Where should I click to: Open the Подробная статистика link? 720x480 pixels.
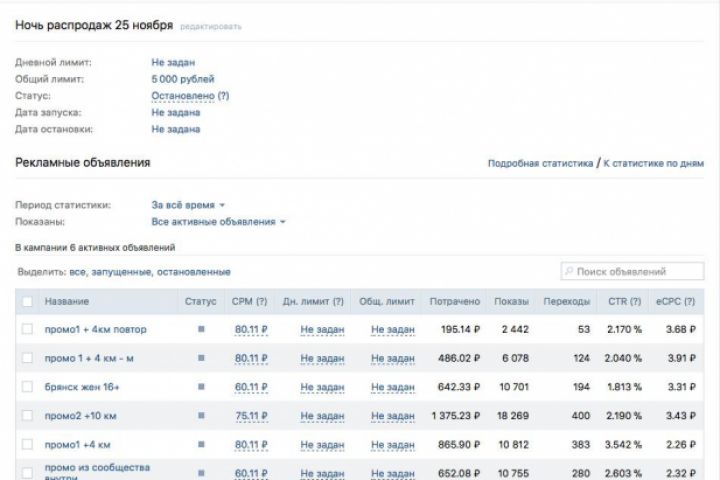point(540,163)
